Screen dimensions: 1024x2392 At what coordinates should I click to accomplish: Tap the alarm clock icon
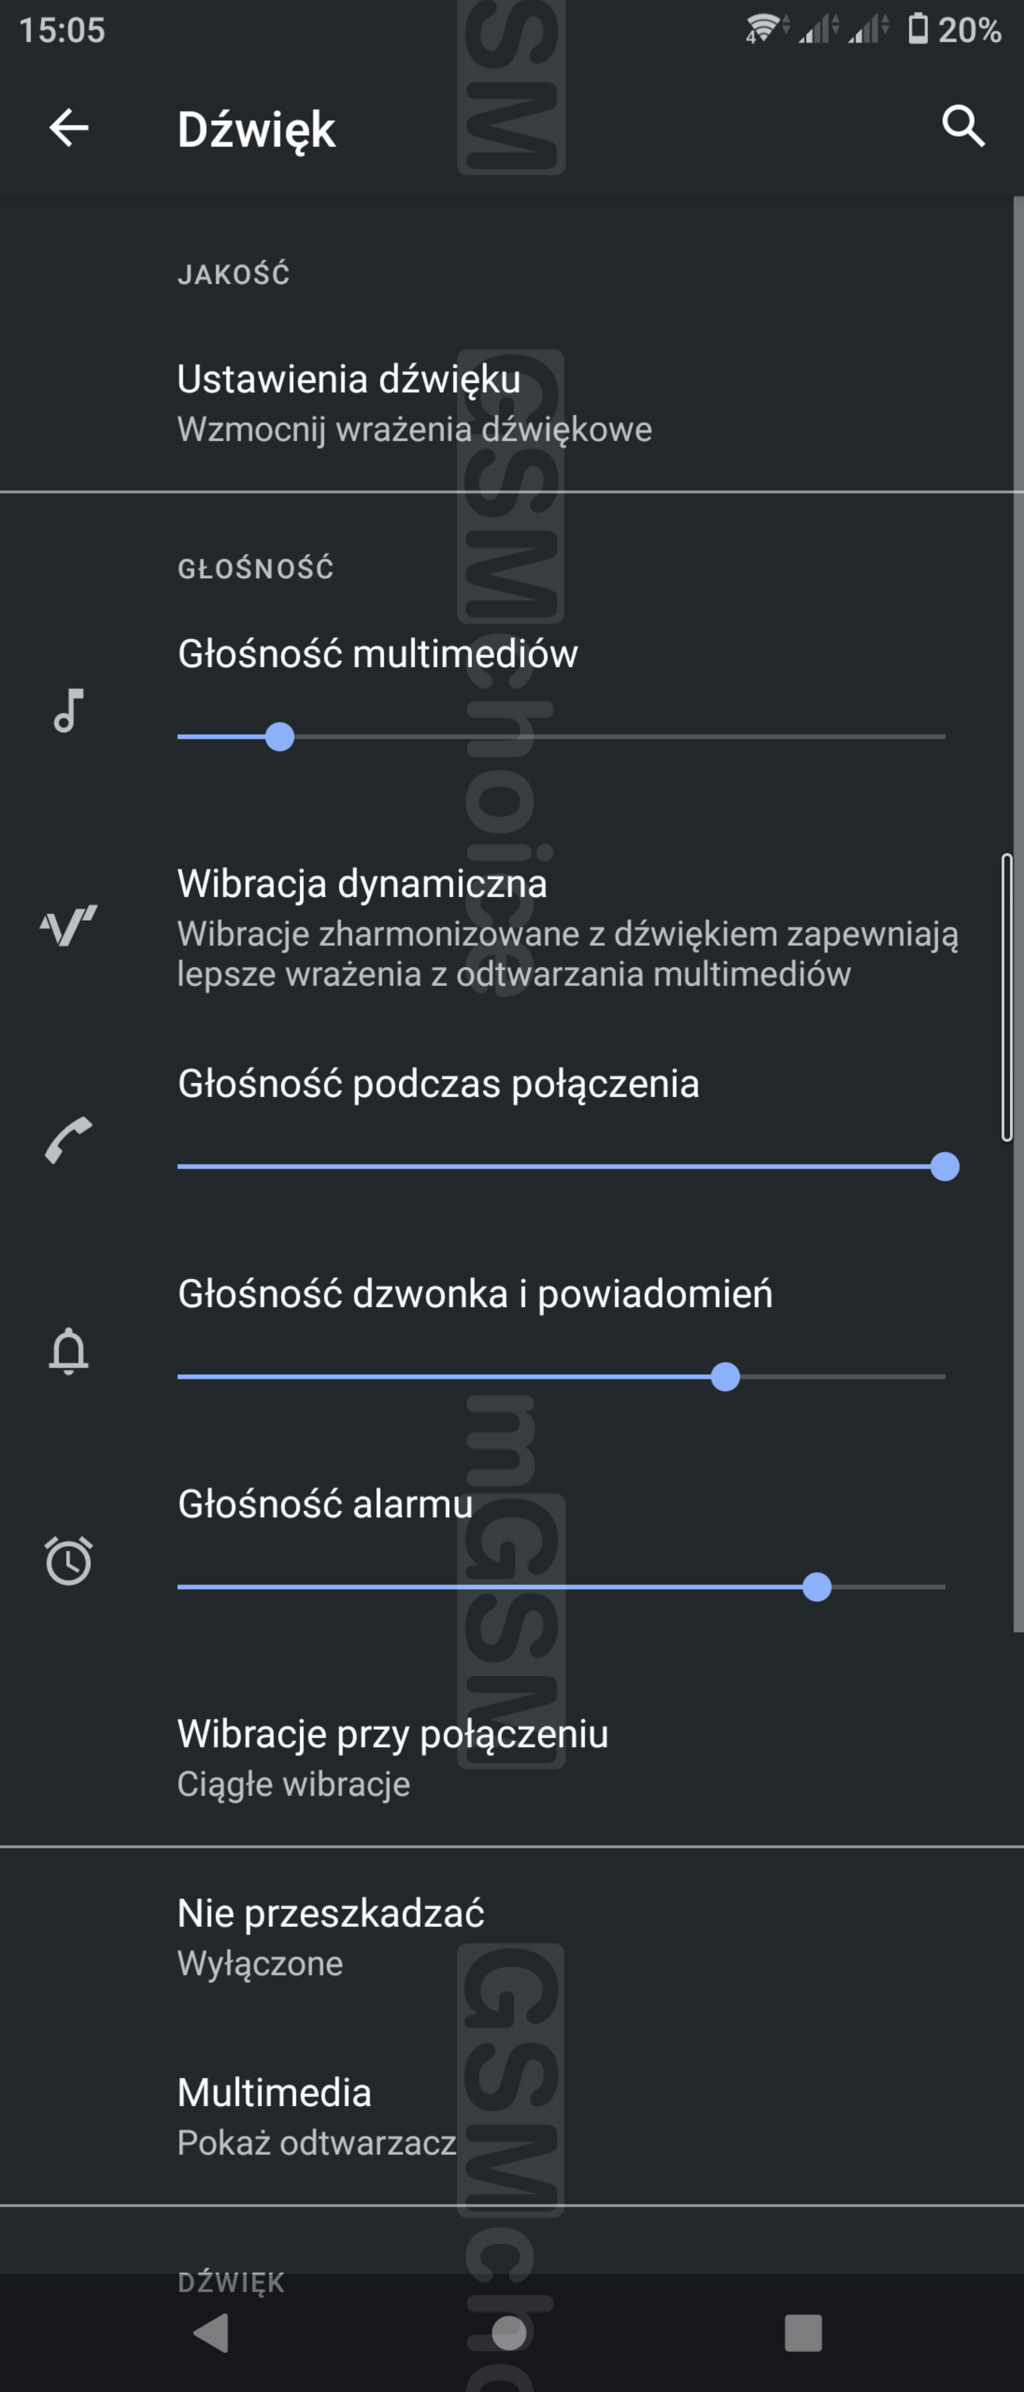(68, 1561)
